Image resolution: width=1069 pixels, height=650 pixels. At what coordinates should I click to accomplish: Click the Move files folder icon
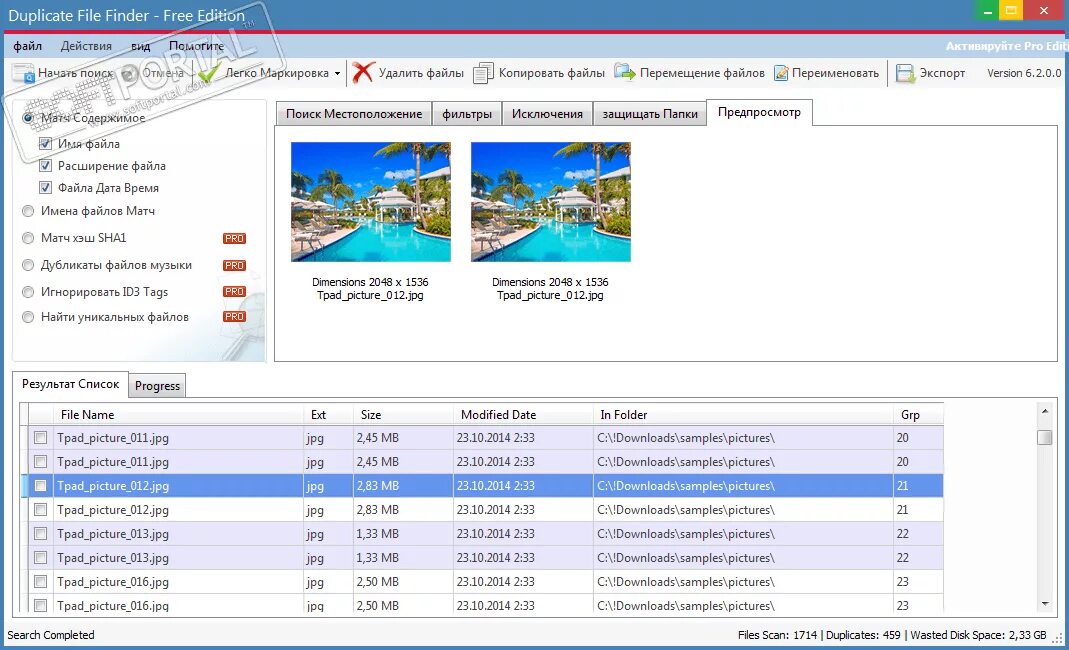624,72
